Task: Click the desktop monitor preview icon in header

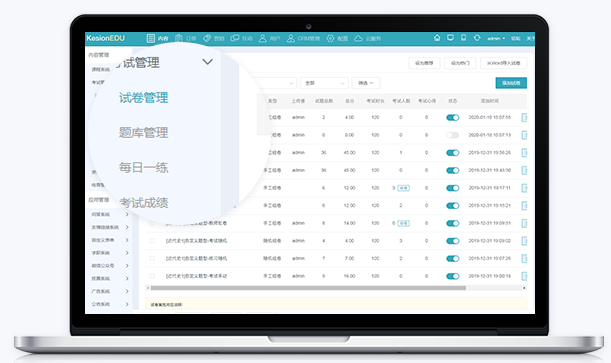Action: pyautogui.click(x=450, y=38)
